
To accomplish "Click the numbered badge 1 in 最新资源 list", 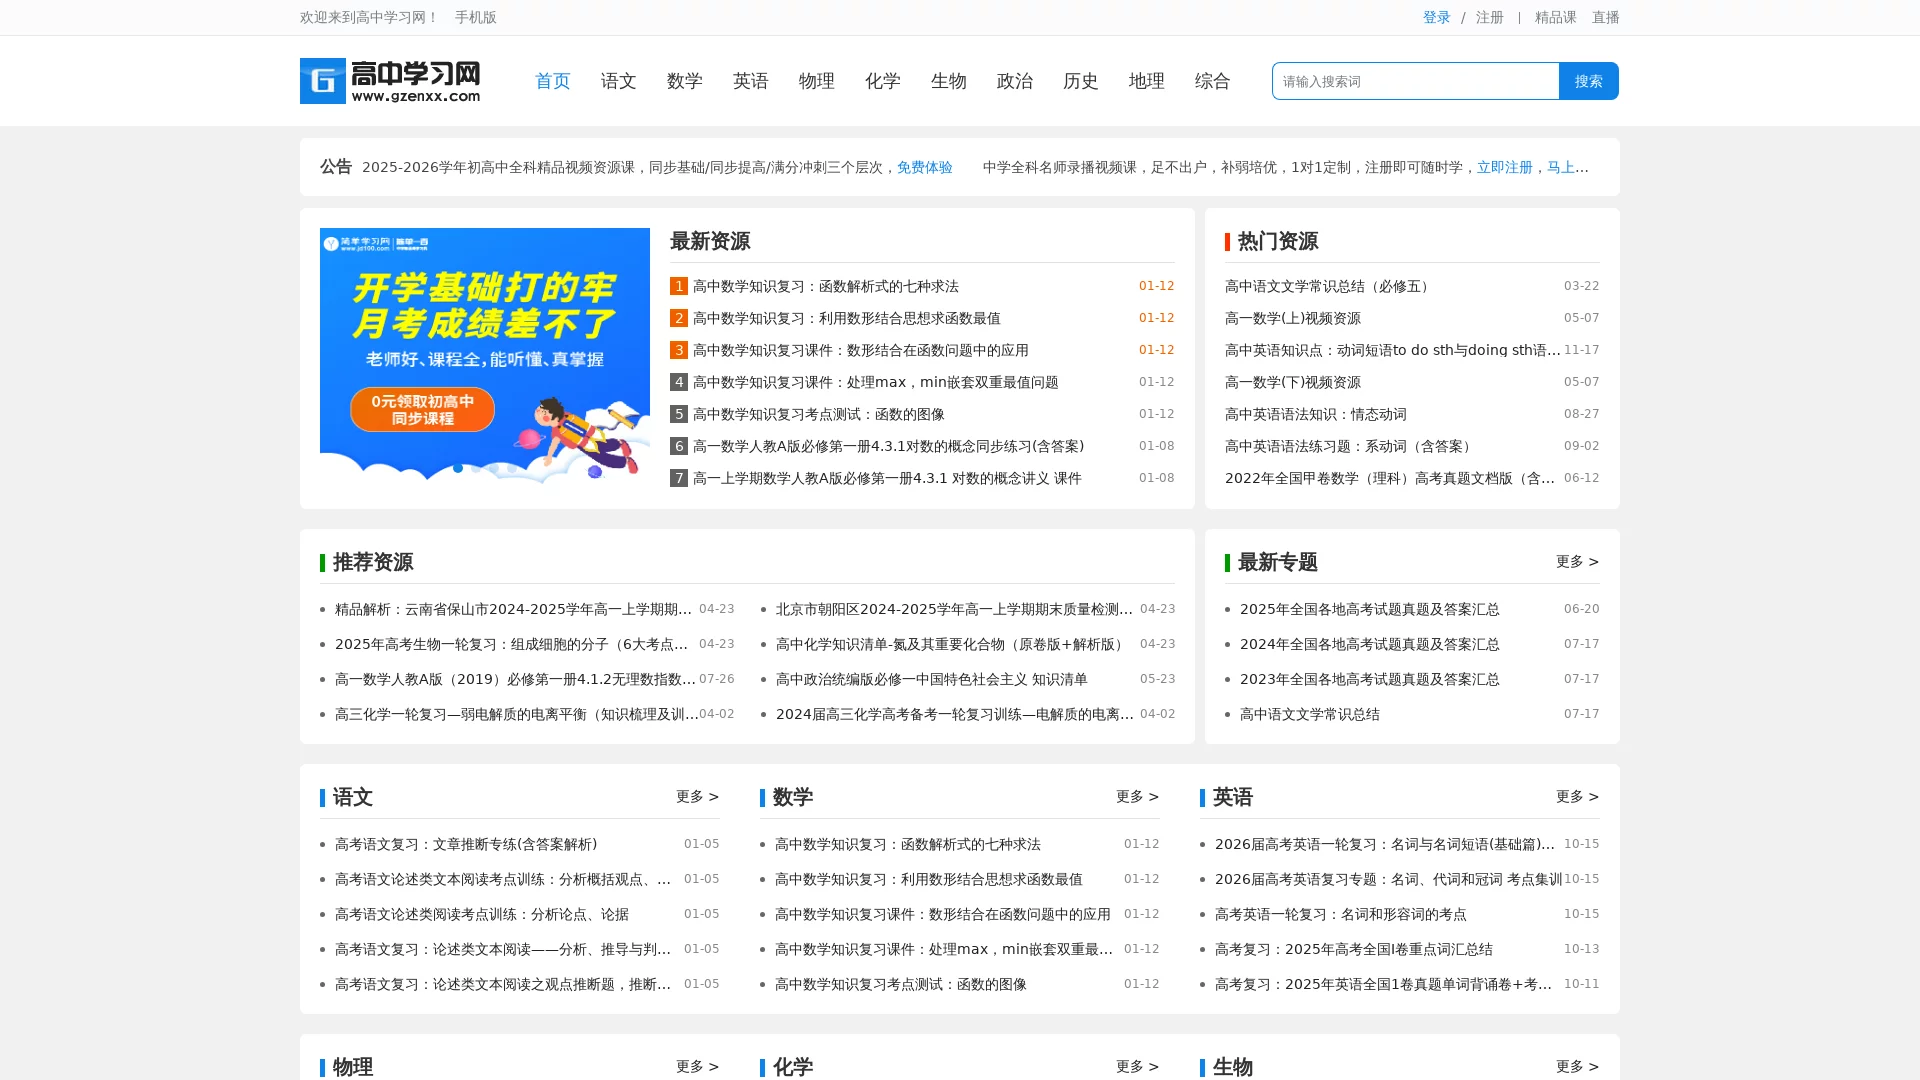I will click(x=677, y=286).
